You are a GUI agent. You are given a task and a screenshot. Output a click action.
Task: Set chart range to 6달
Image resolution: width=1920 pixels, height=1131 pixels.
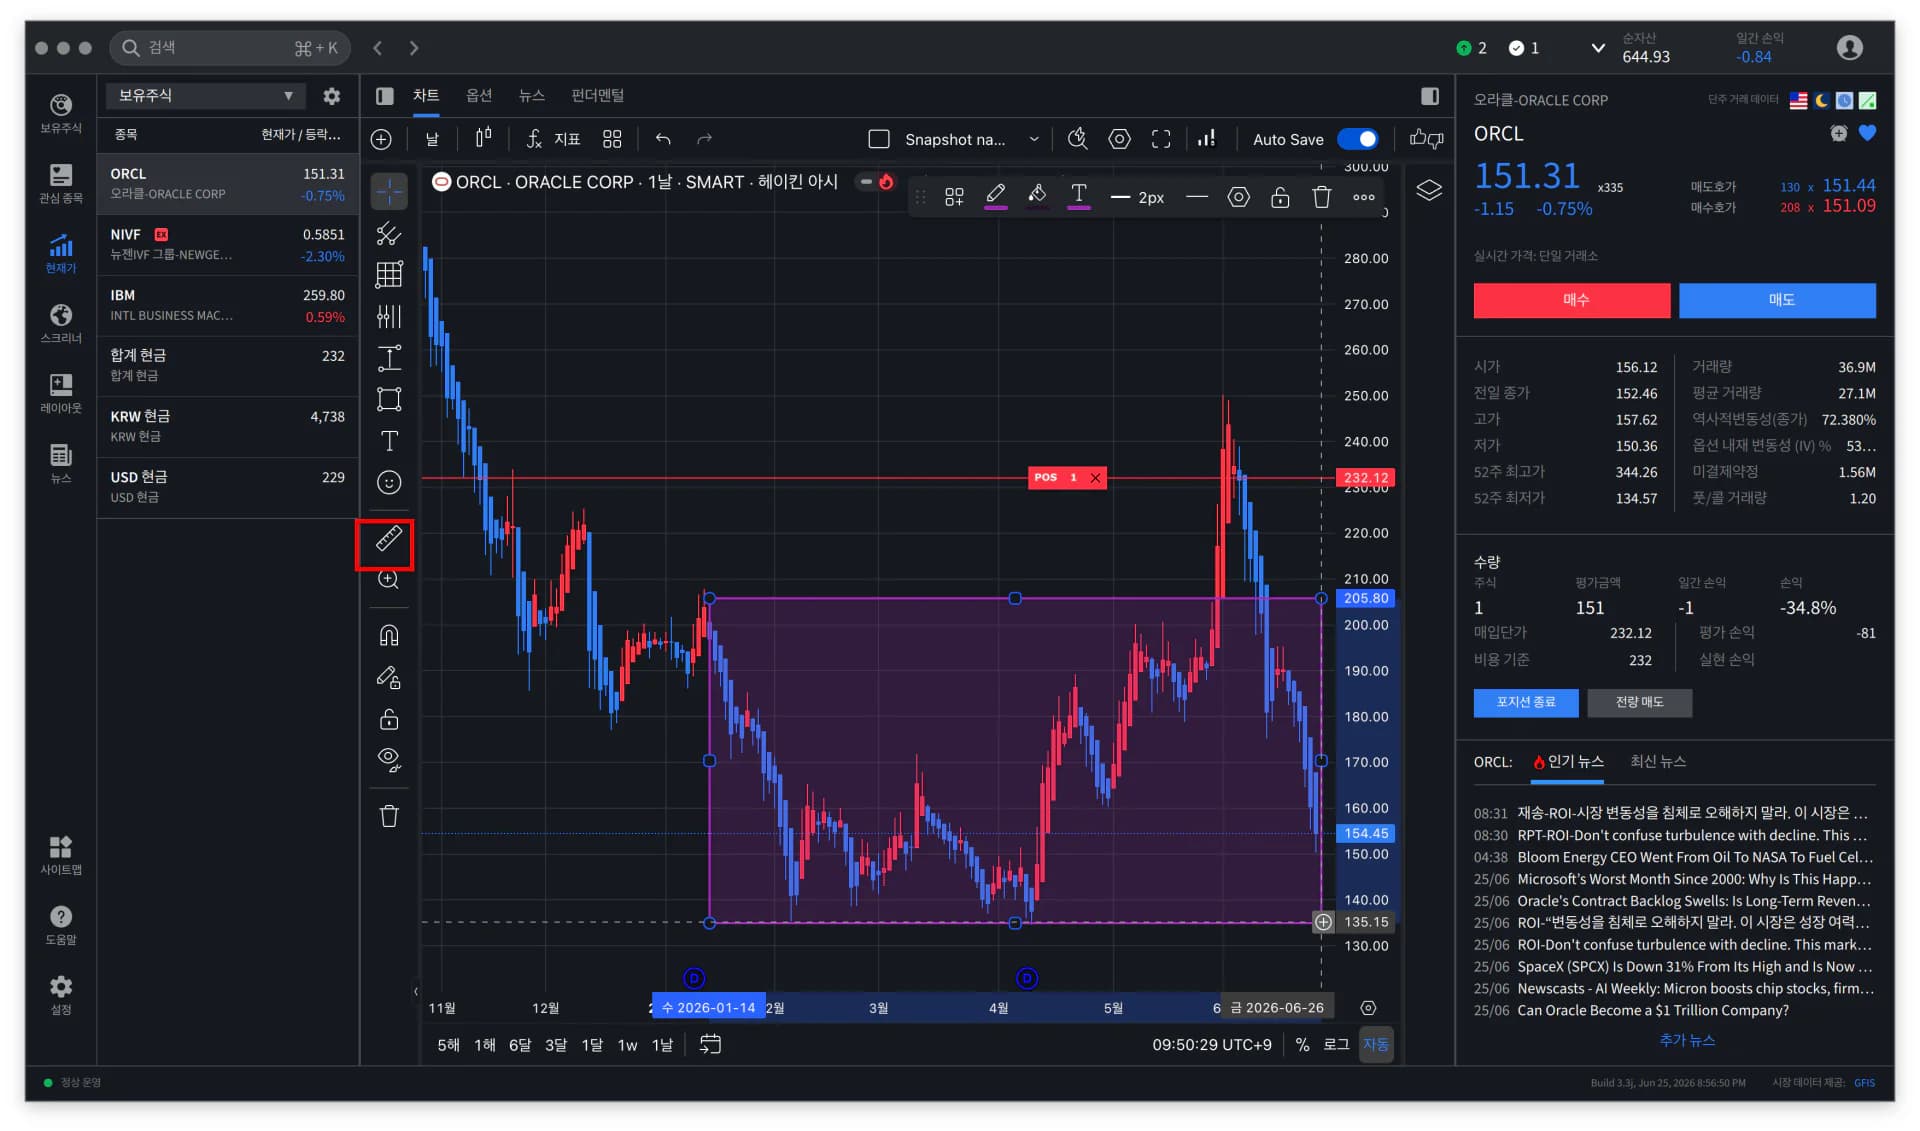(x=520, y=1045)
